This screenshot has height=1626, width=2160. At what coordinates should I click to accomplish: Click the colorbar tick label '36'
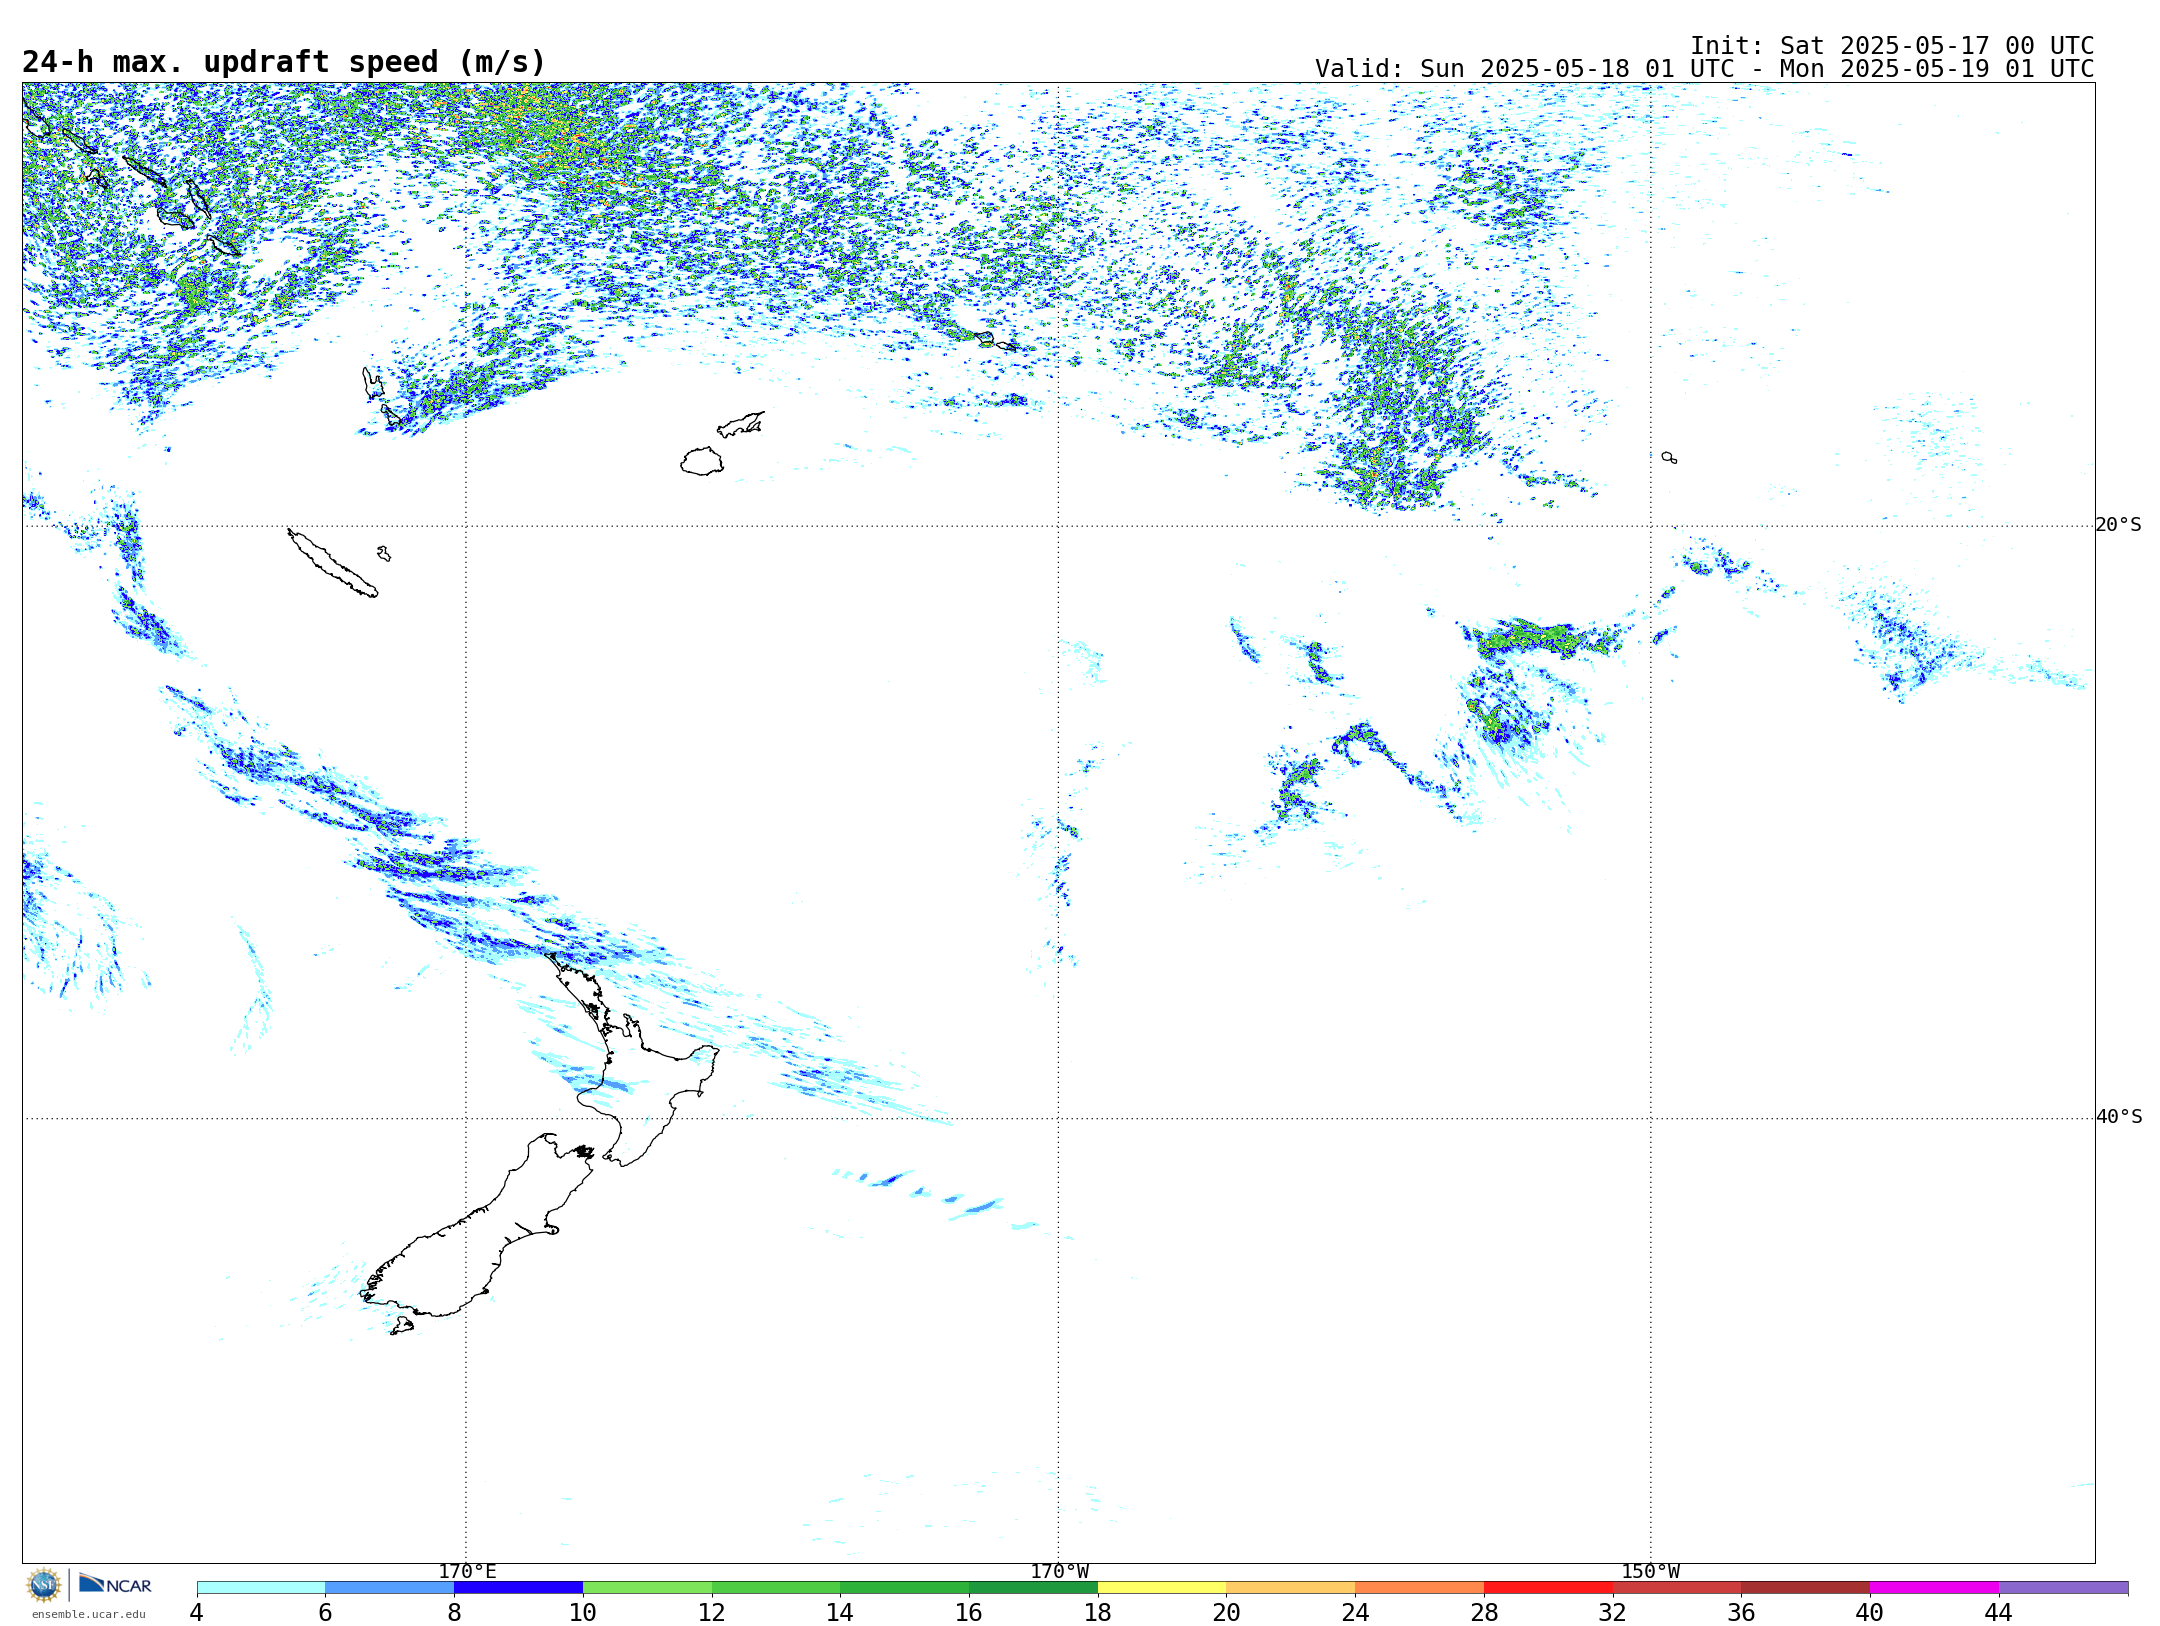tap(1741, 1612)
